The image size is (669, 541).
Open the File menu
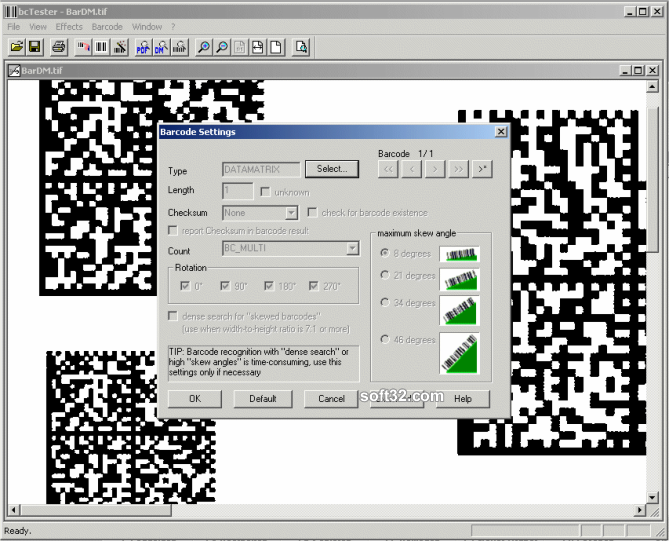coord(14,27)
